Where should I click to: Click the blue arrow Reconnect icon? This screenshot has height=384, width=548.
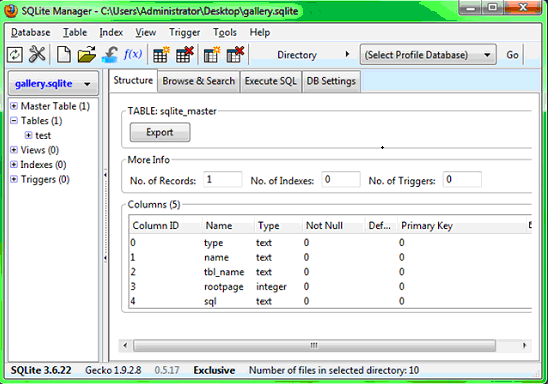110,55
